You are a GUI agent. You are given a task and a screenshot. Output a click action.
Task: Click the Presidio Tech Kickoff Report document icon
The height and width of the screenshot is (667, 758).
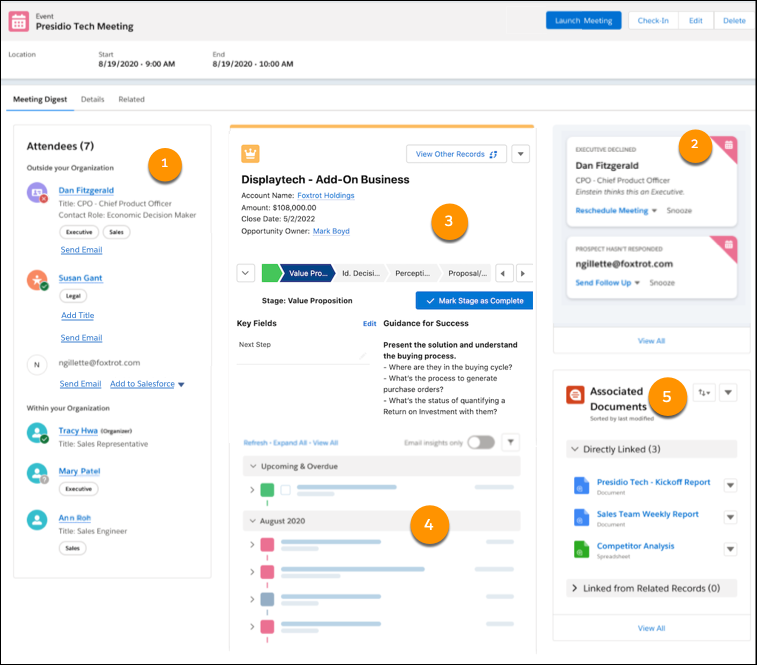coord(582,485)
